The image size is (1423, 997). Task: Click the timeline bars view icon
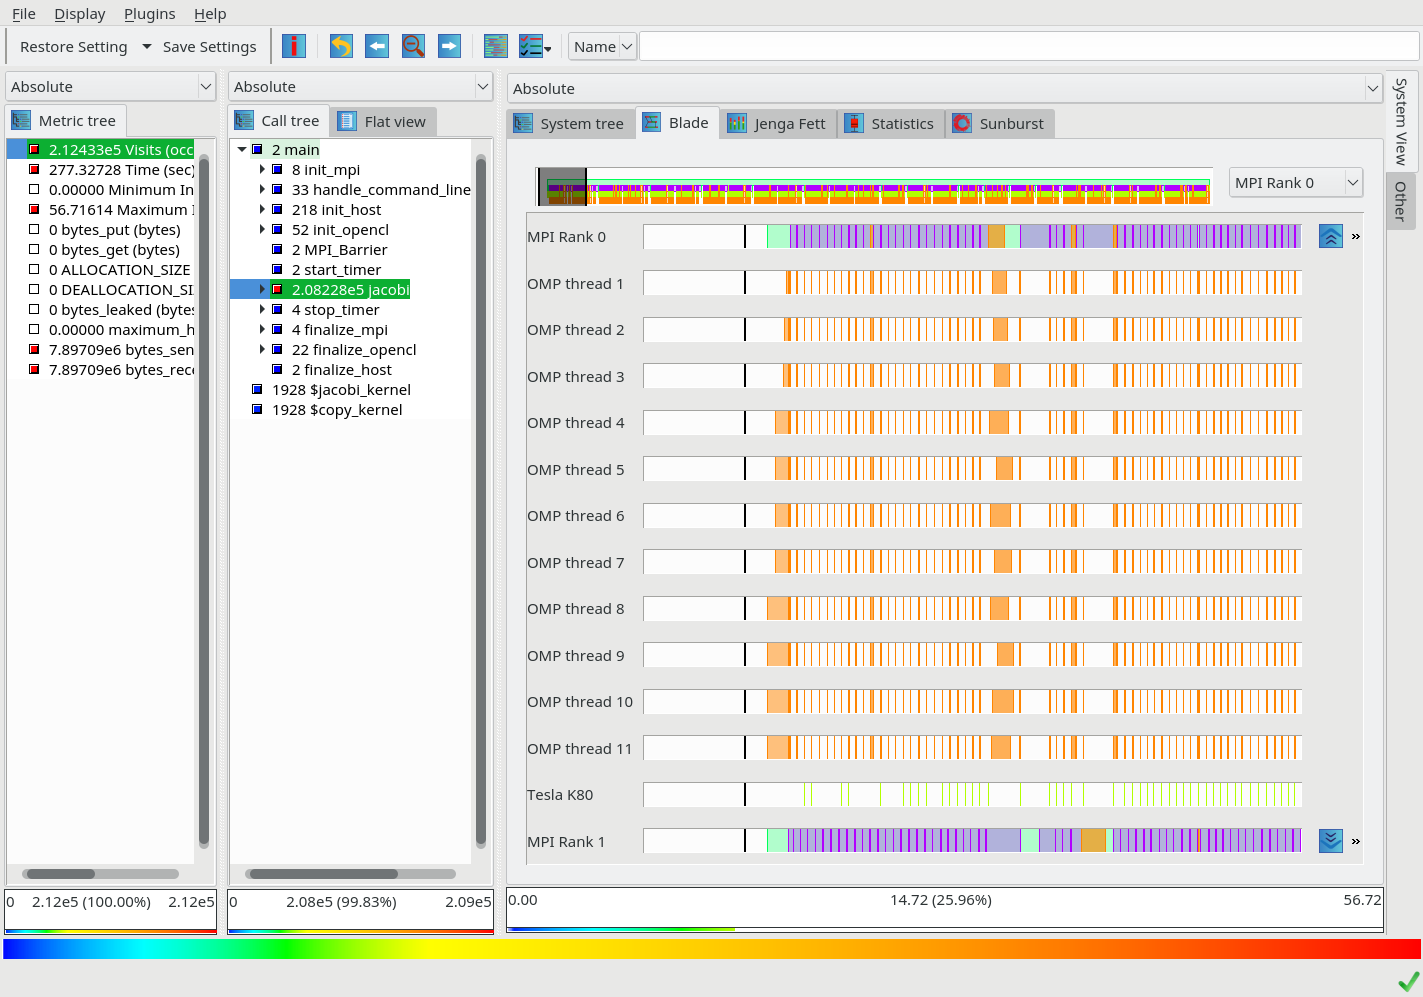click(x=496, y=46)
